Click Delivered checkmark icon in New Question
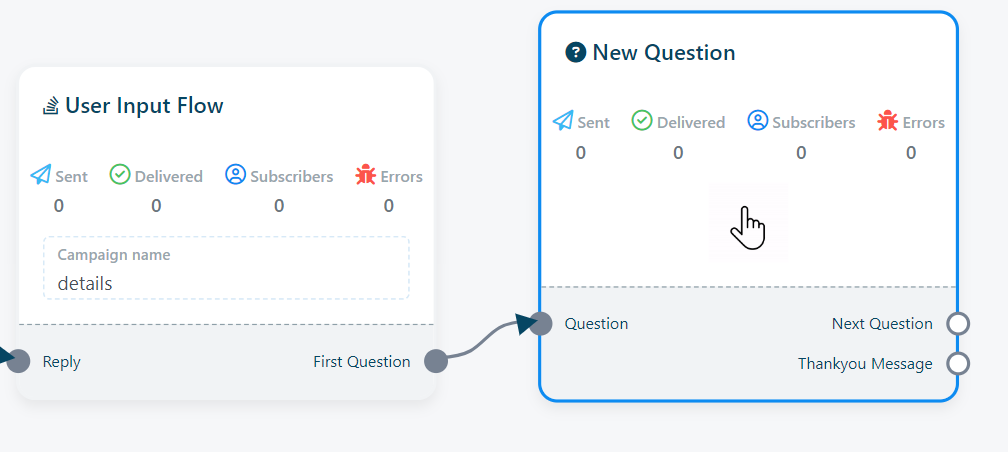The image size is (1008, 452). tap(642, 121)
